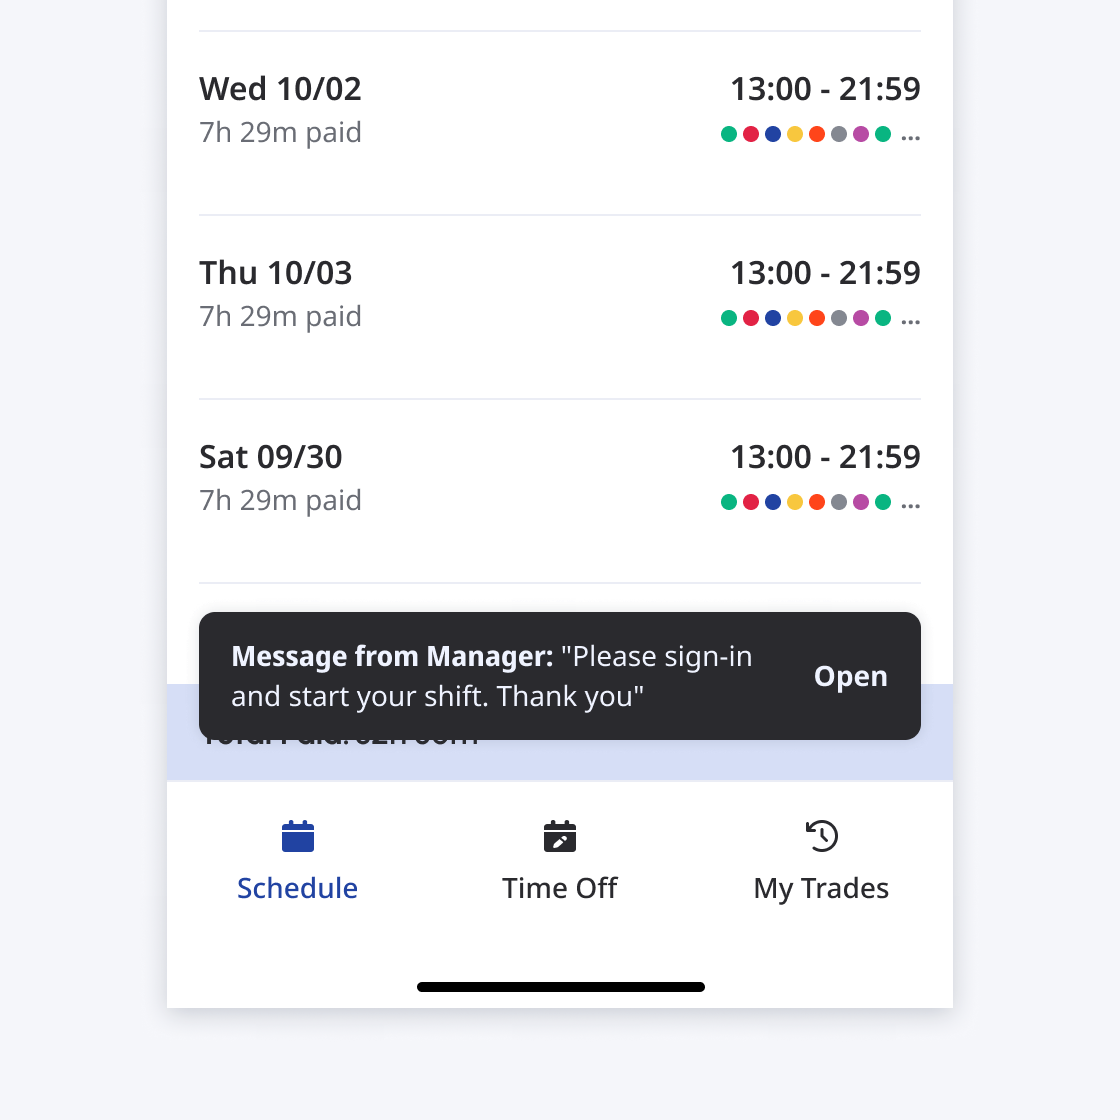Tap the home indicator bar at bottom

(560, 987)
